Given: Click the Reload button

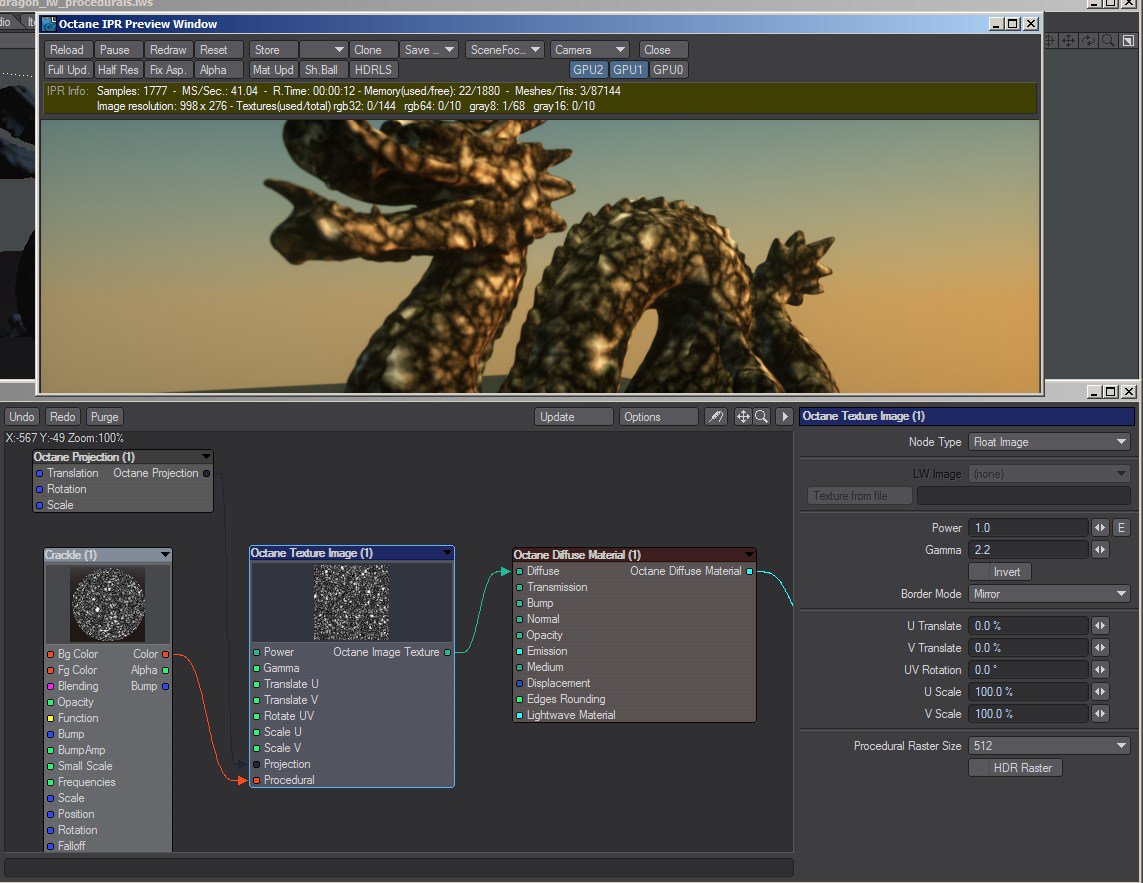Looking at the screenshot, I should (67, 50).
